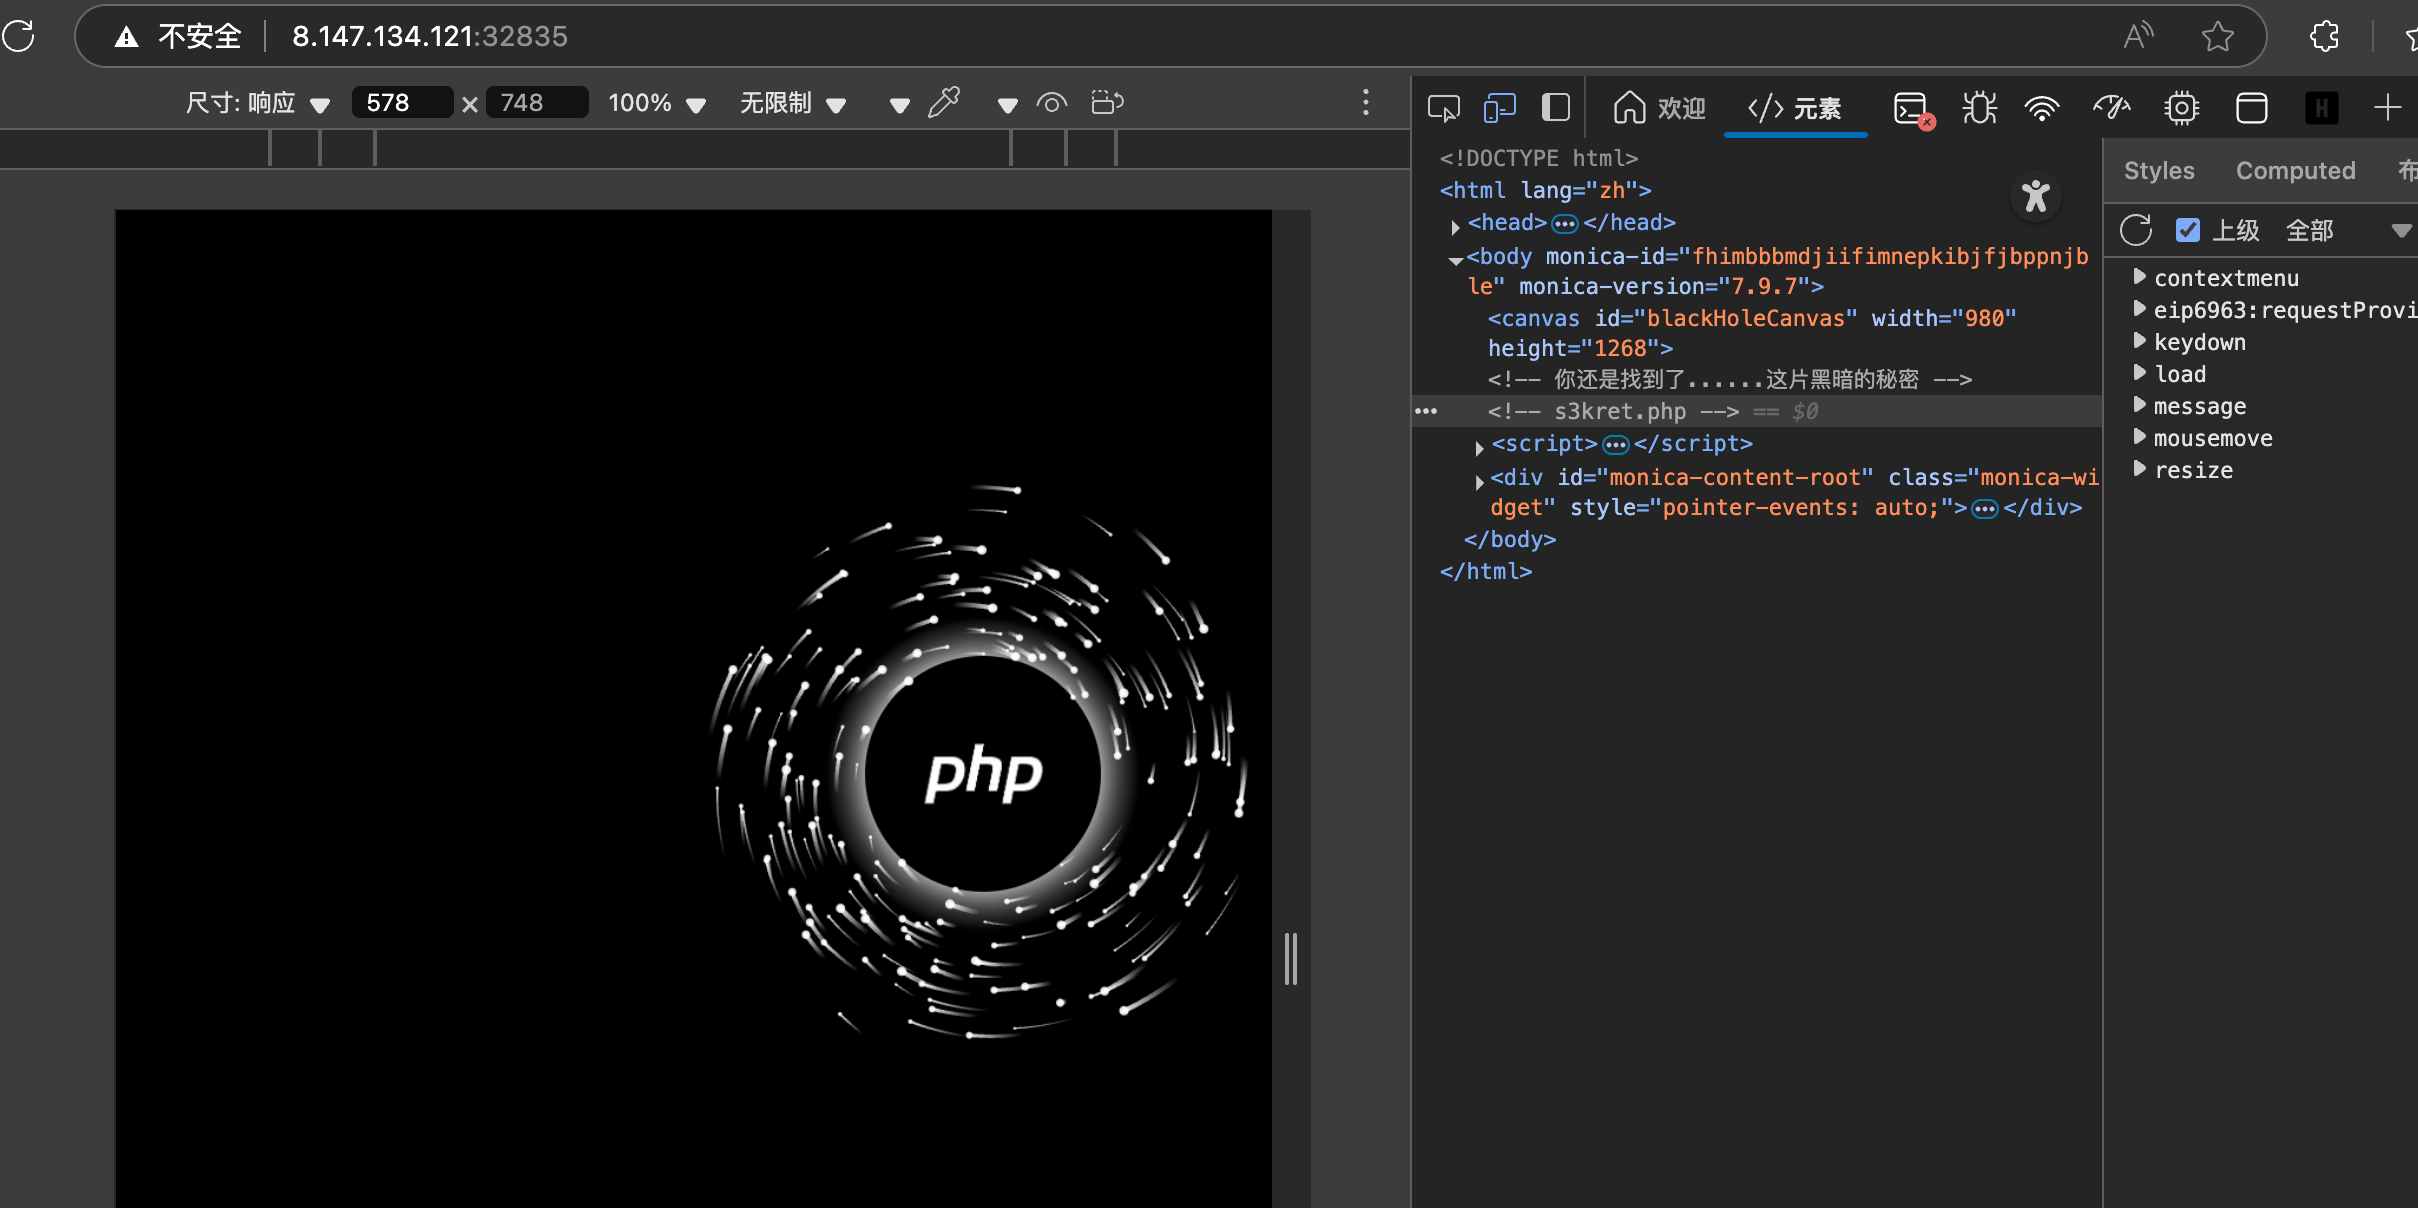Screen dimensions: 2418x1208
Task: Open the Sources bug icon panel
Action: click(x=1978, y=107)
